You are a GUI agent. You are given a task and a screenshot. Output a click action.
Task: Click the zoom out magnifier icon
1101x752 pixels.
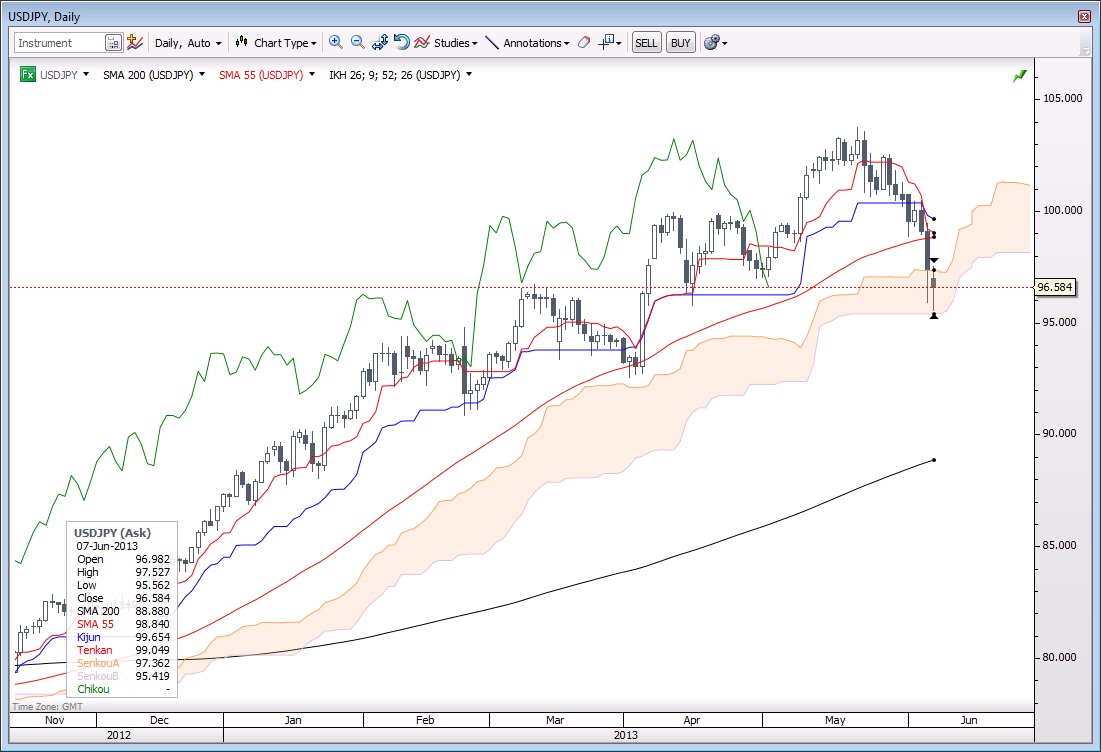tap(357, 43)
